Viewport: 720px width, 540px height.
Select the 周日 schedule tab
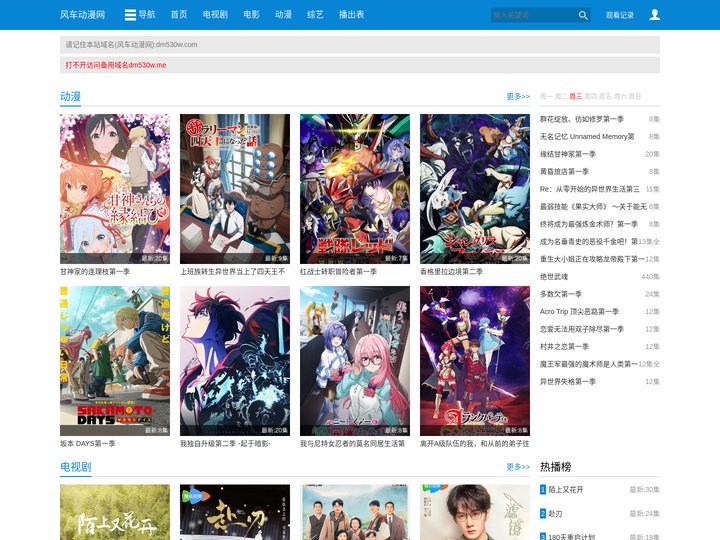tap(635, 96)
